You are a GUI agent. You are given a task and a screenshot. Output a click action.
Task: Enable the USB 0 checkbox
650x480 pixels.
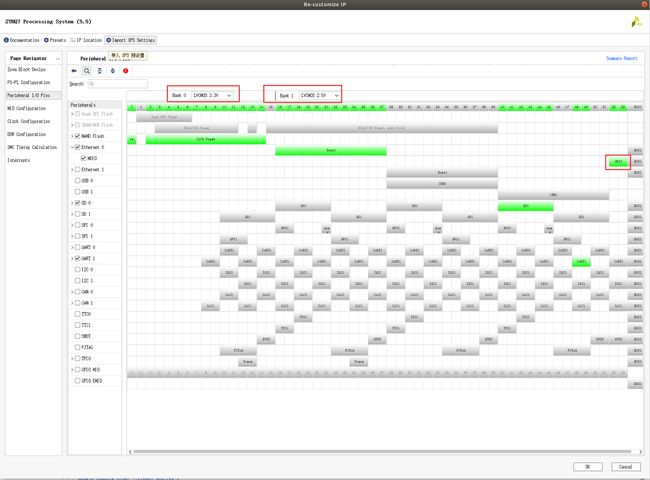tap(78, 181)
